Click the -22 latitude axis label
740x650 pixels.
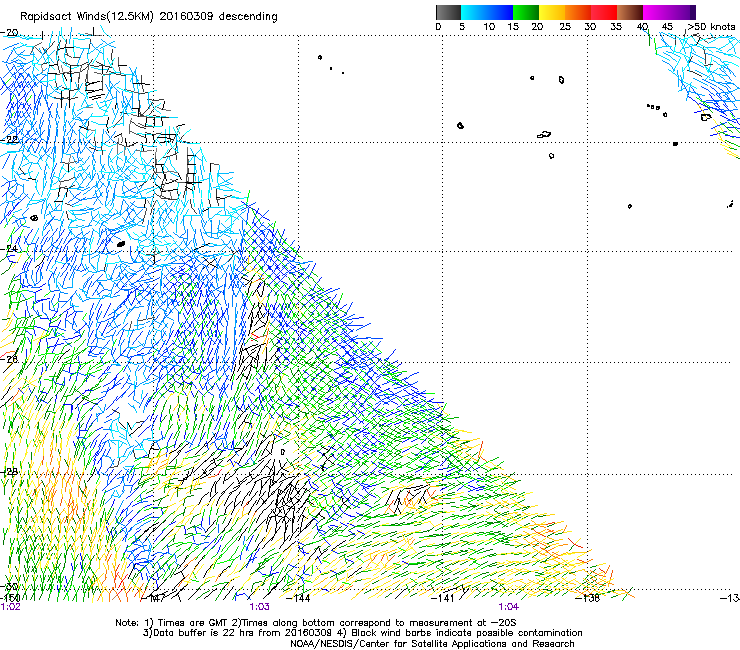click(9, 140)
